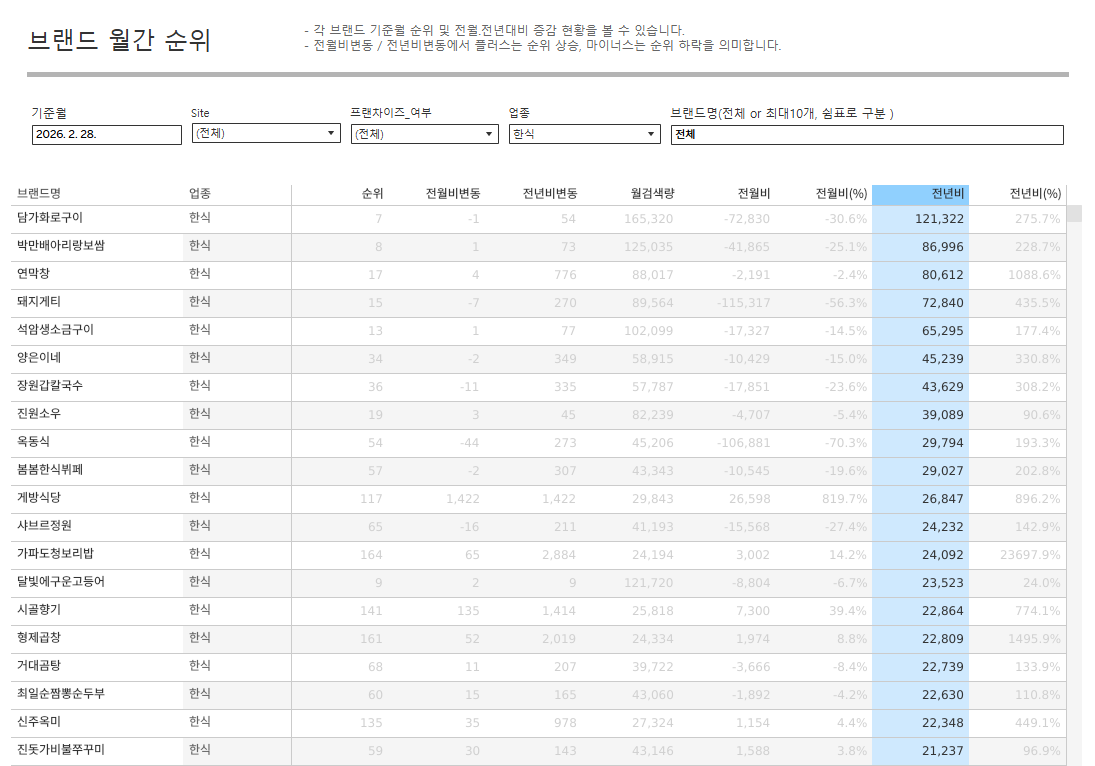Image resolution: width=1095 pixels, height=766 pixels.
Task: Select the 전년비변동 column header
Action: click(x=549, y=194)
